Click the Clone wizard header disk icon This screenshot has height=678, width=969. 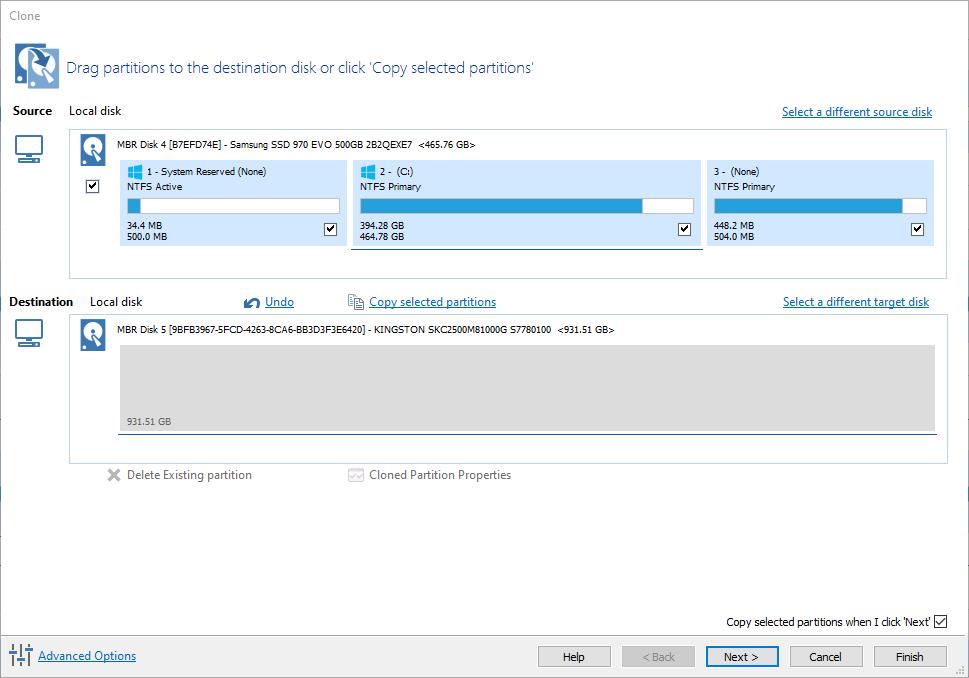30,65
